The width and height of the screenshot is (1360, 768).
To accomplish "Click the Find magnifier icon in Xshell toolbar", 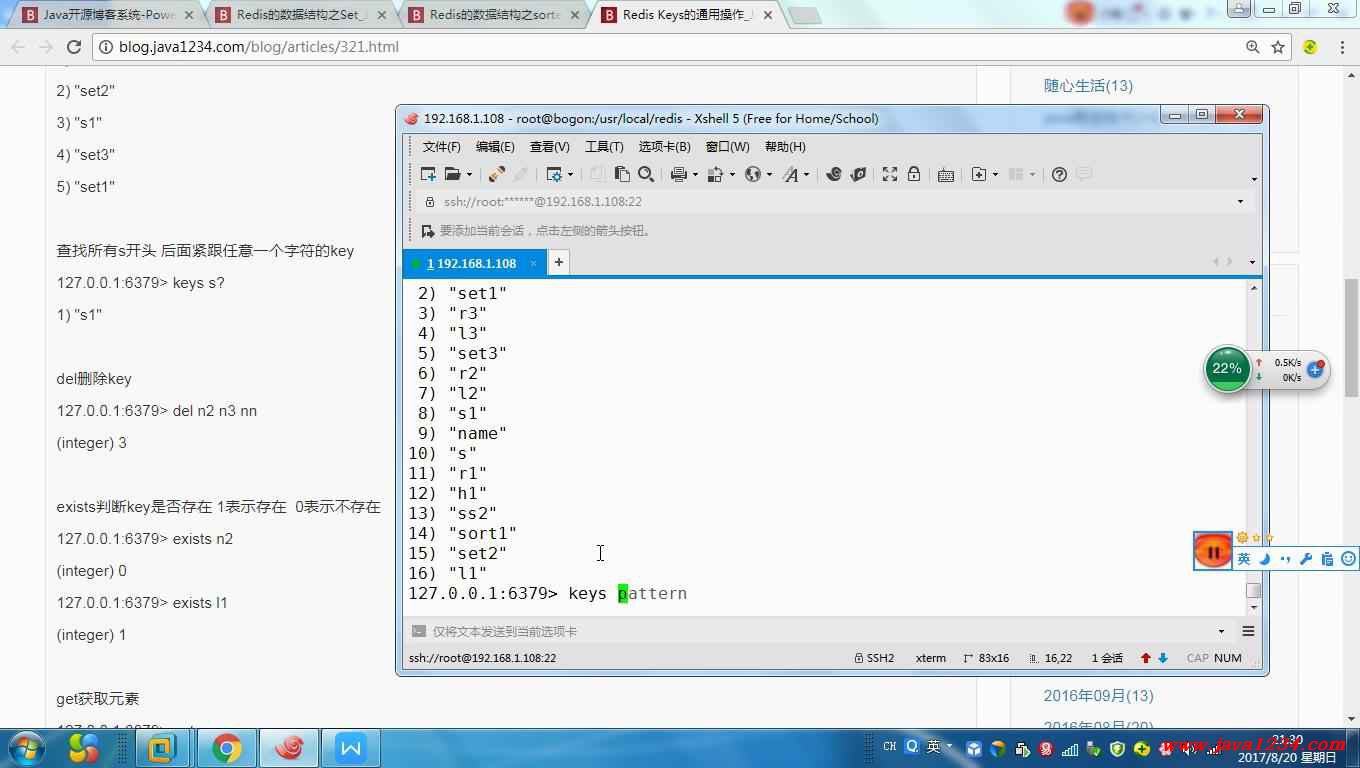I will (x=646, y=174).
